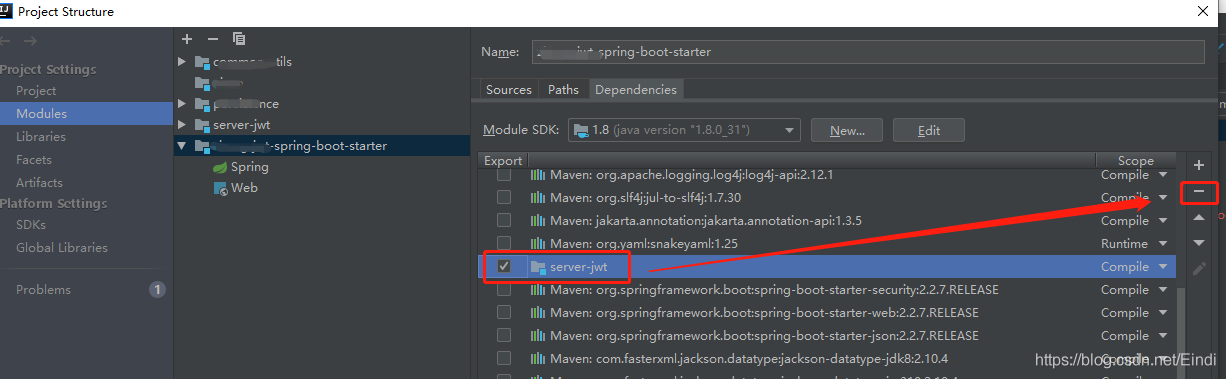Remove dependency with the red-boxed minus button

tap(1200, 191)
